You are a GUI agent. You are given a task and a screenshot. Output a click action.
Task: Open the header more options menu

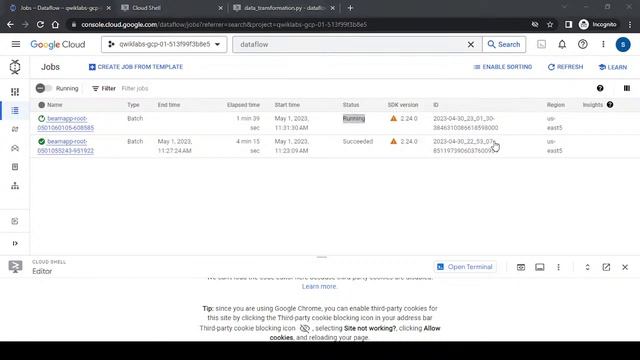[x=603, y=44]
